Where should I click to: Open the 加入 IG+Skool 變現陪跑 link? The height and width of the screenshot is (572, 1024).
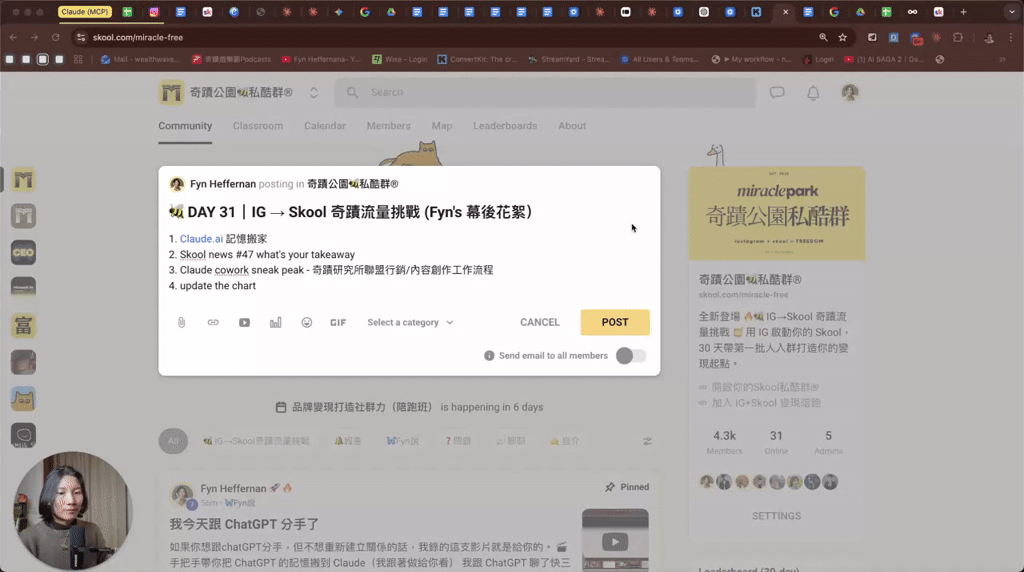766,403
